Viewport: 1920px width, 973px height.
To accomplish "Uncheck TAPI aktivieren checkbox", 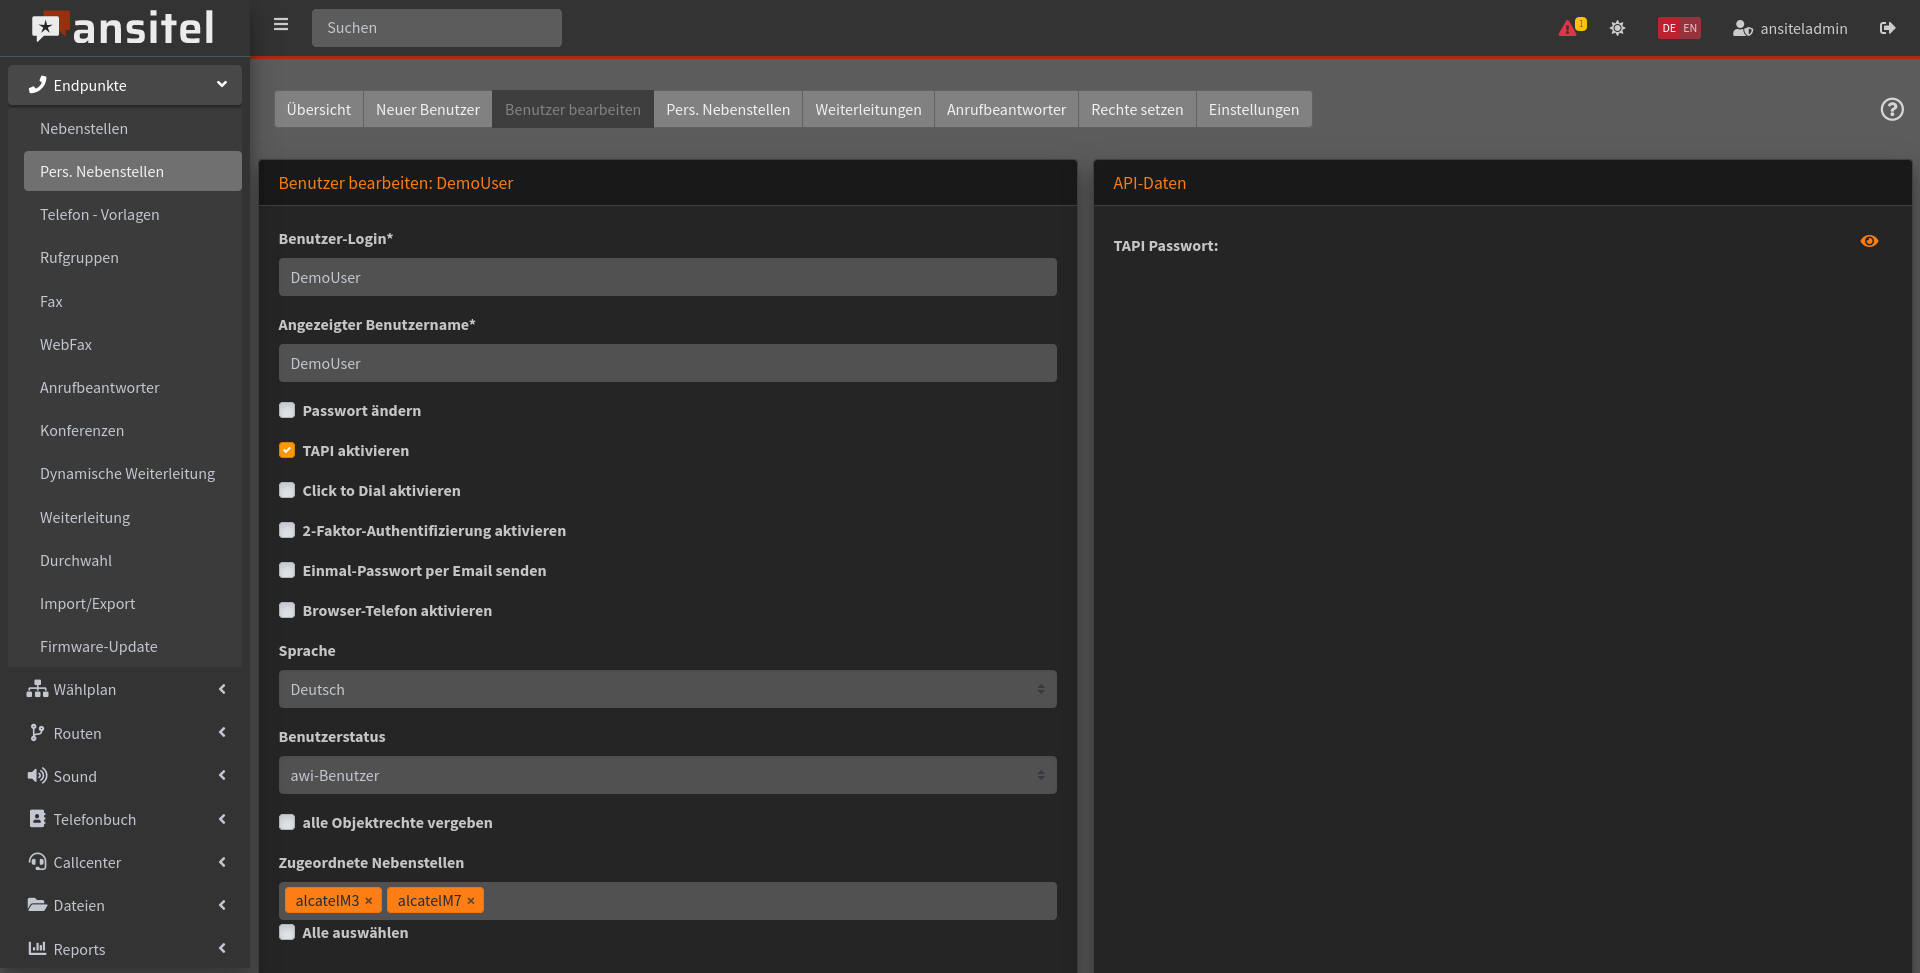I will (x=287, y=450).
